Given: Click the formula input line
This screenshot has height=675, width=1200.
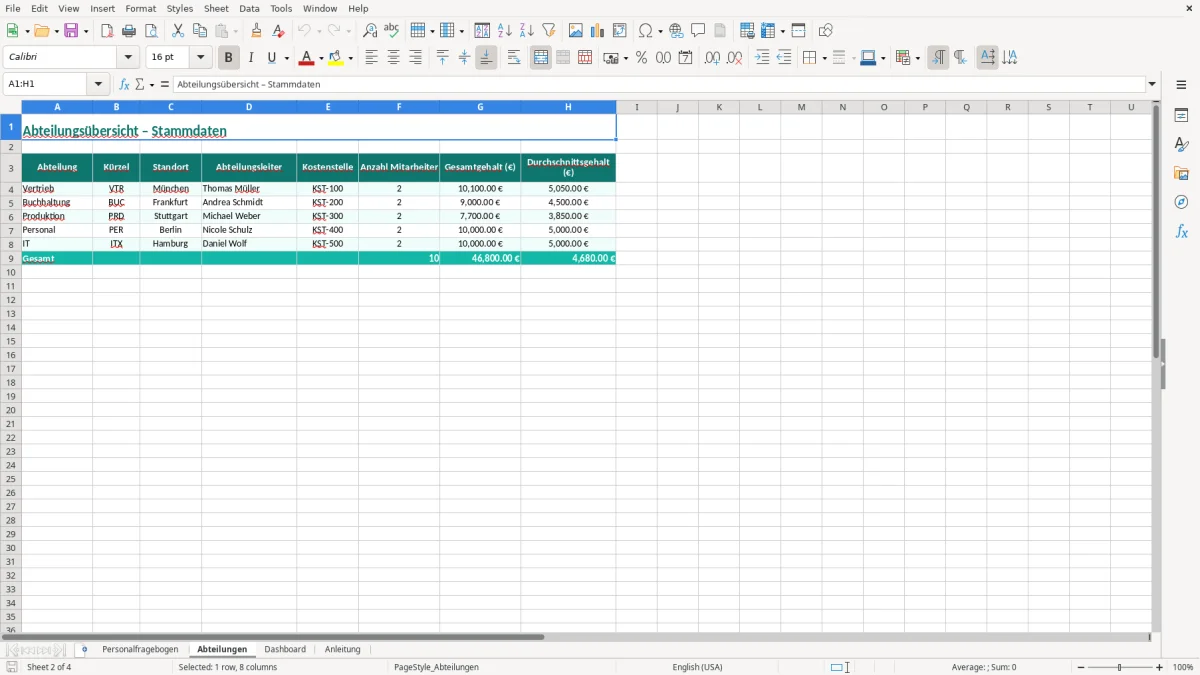Looking at the screenshot, I should click(659, 85).
